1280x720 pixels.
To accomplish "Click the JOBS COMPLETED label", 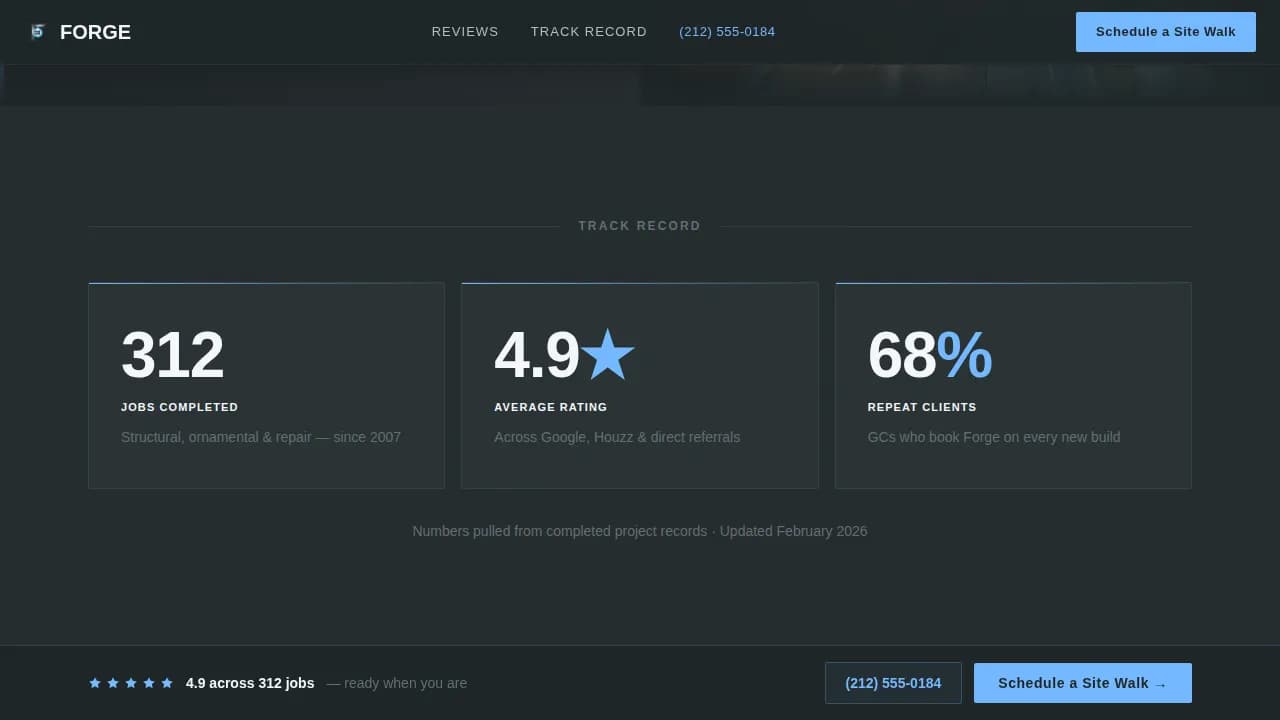I will click(x=180, y=407).
